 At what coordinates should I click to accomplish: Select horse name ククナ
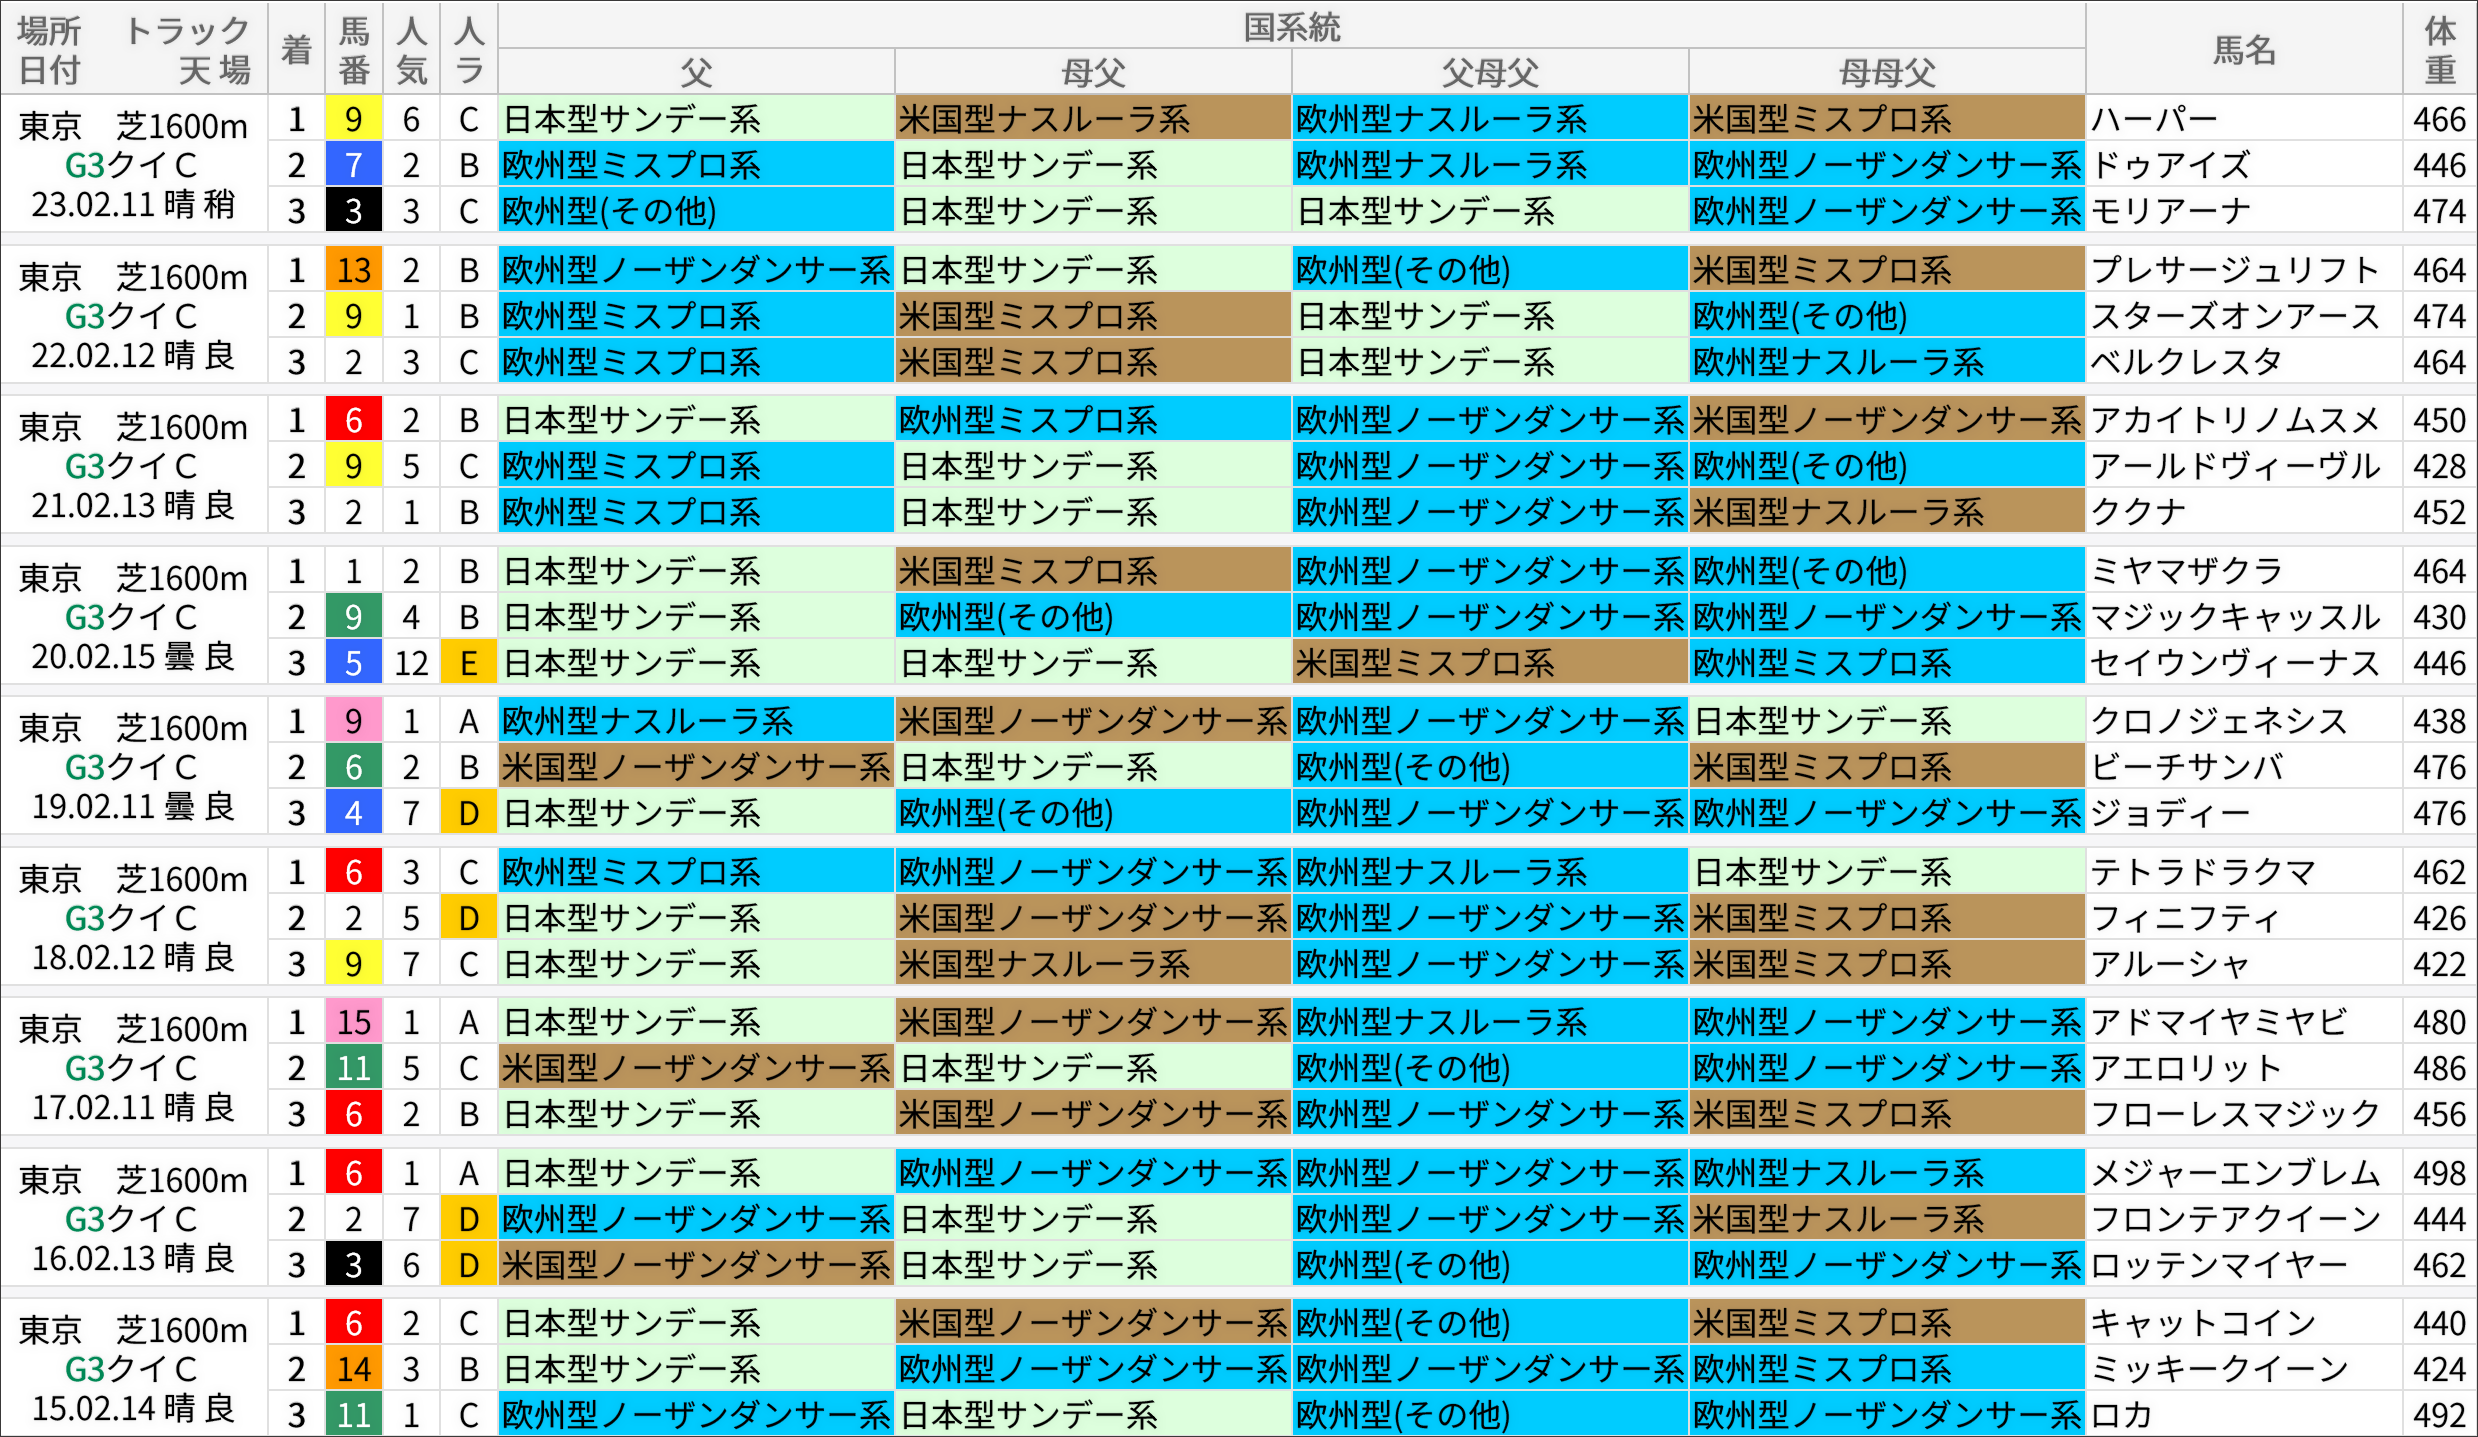(x=2138, y=512)
